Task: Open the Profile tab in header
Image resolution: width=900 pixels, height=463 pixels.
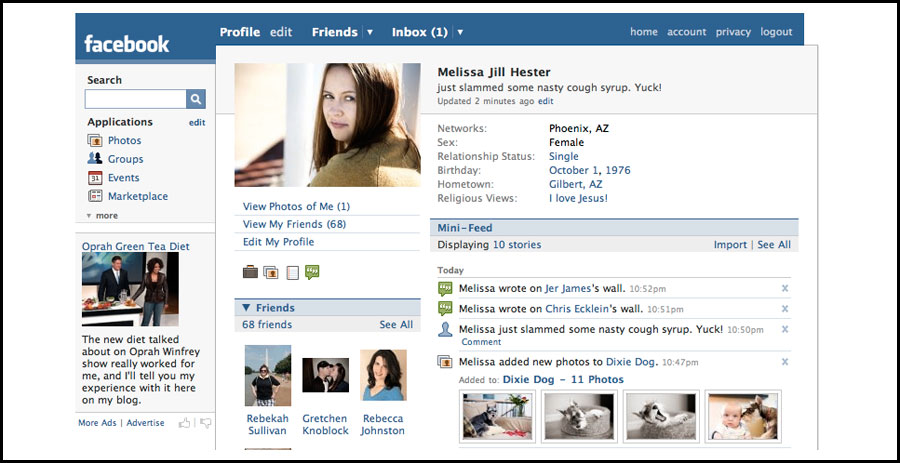Action: coord(240,32)
